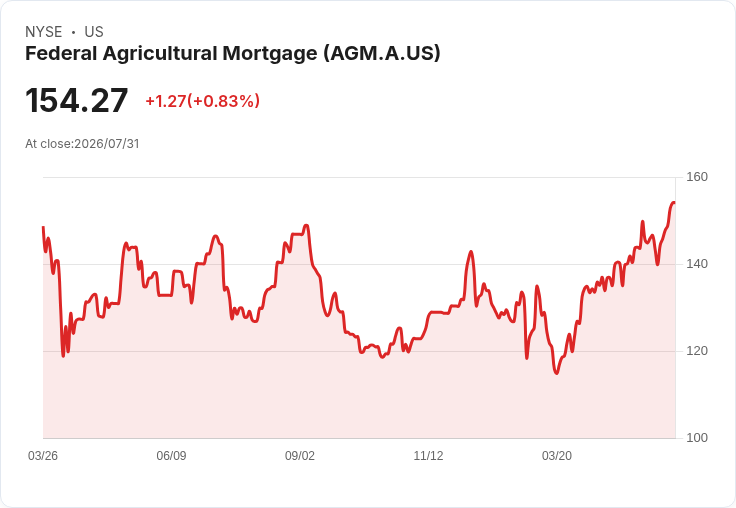Click the 140 price axis label
This screenshot has height=508, width=736.
point(697,264)
